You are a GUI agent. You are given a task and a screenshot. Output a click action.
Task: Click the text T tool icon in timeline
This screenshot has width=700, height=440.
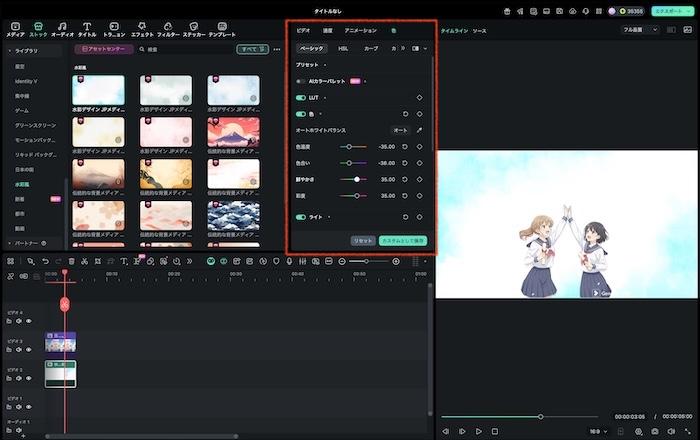[124, 262]
